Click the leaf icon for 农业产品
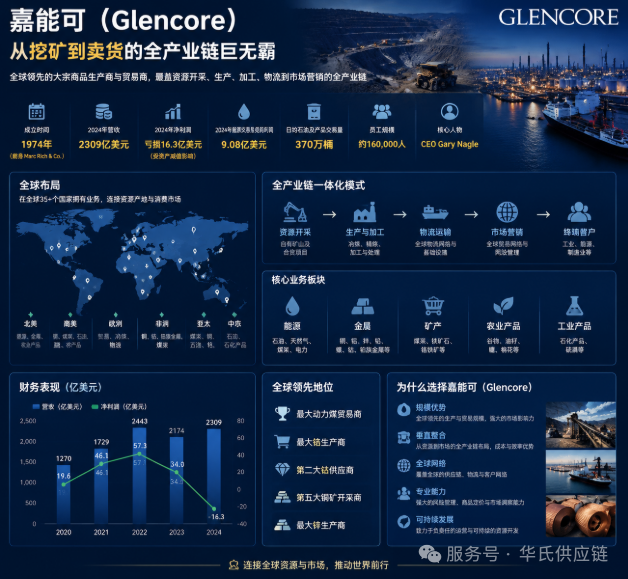Image resolution: width=628 pixels, height=579 pixels. tap(503, 306)
